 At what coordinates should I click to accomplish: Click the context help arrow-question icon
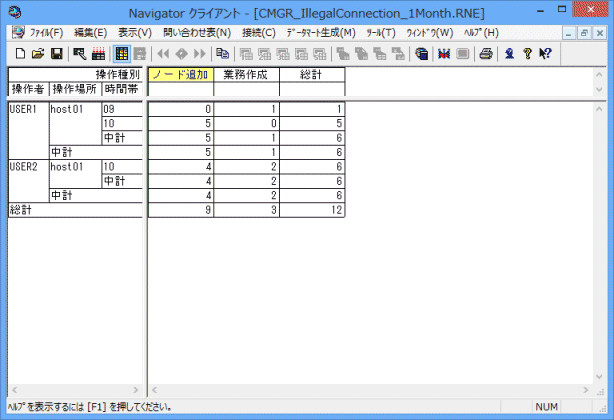click(x=545, y=53)
